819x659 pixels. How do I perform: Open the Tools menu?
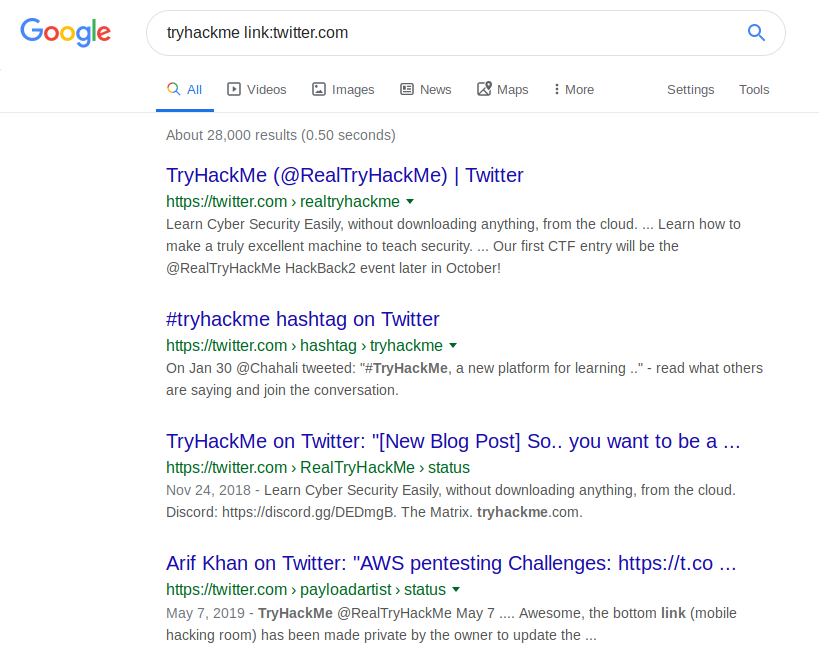[754, 90]
